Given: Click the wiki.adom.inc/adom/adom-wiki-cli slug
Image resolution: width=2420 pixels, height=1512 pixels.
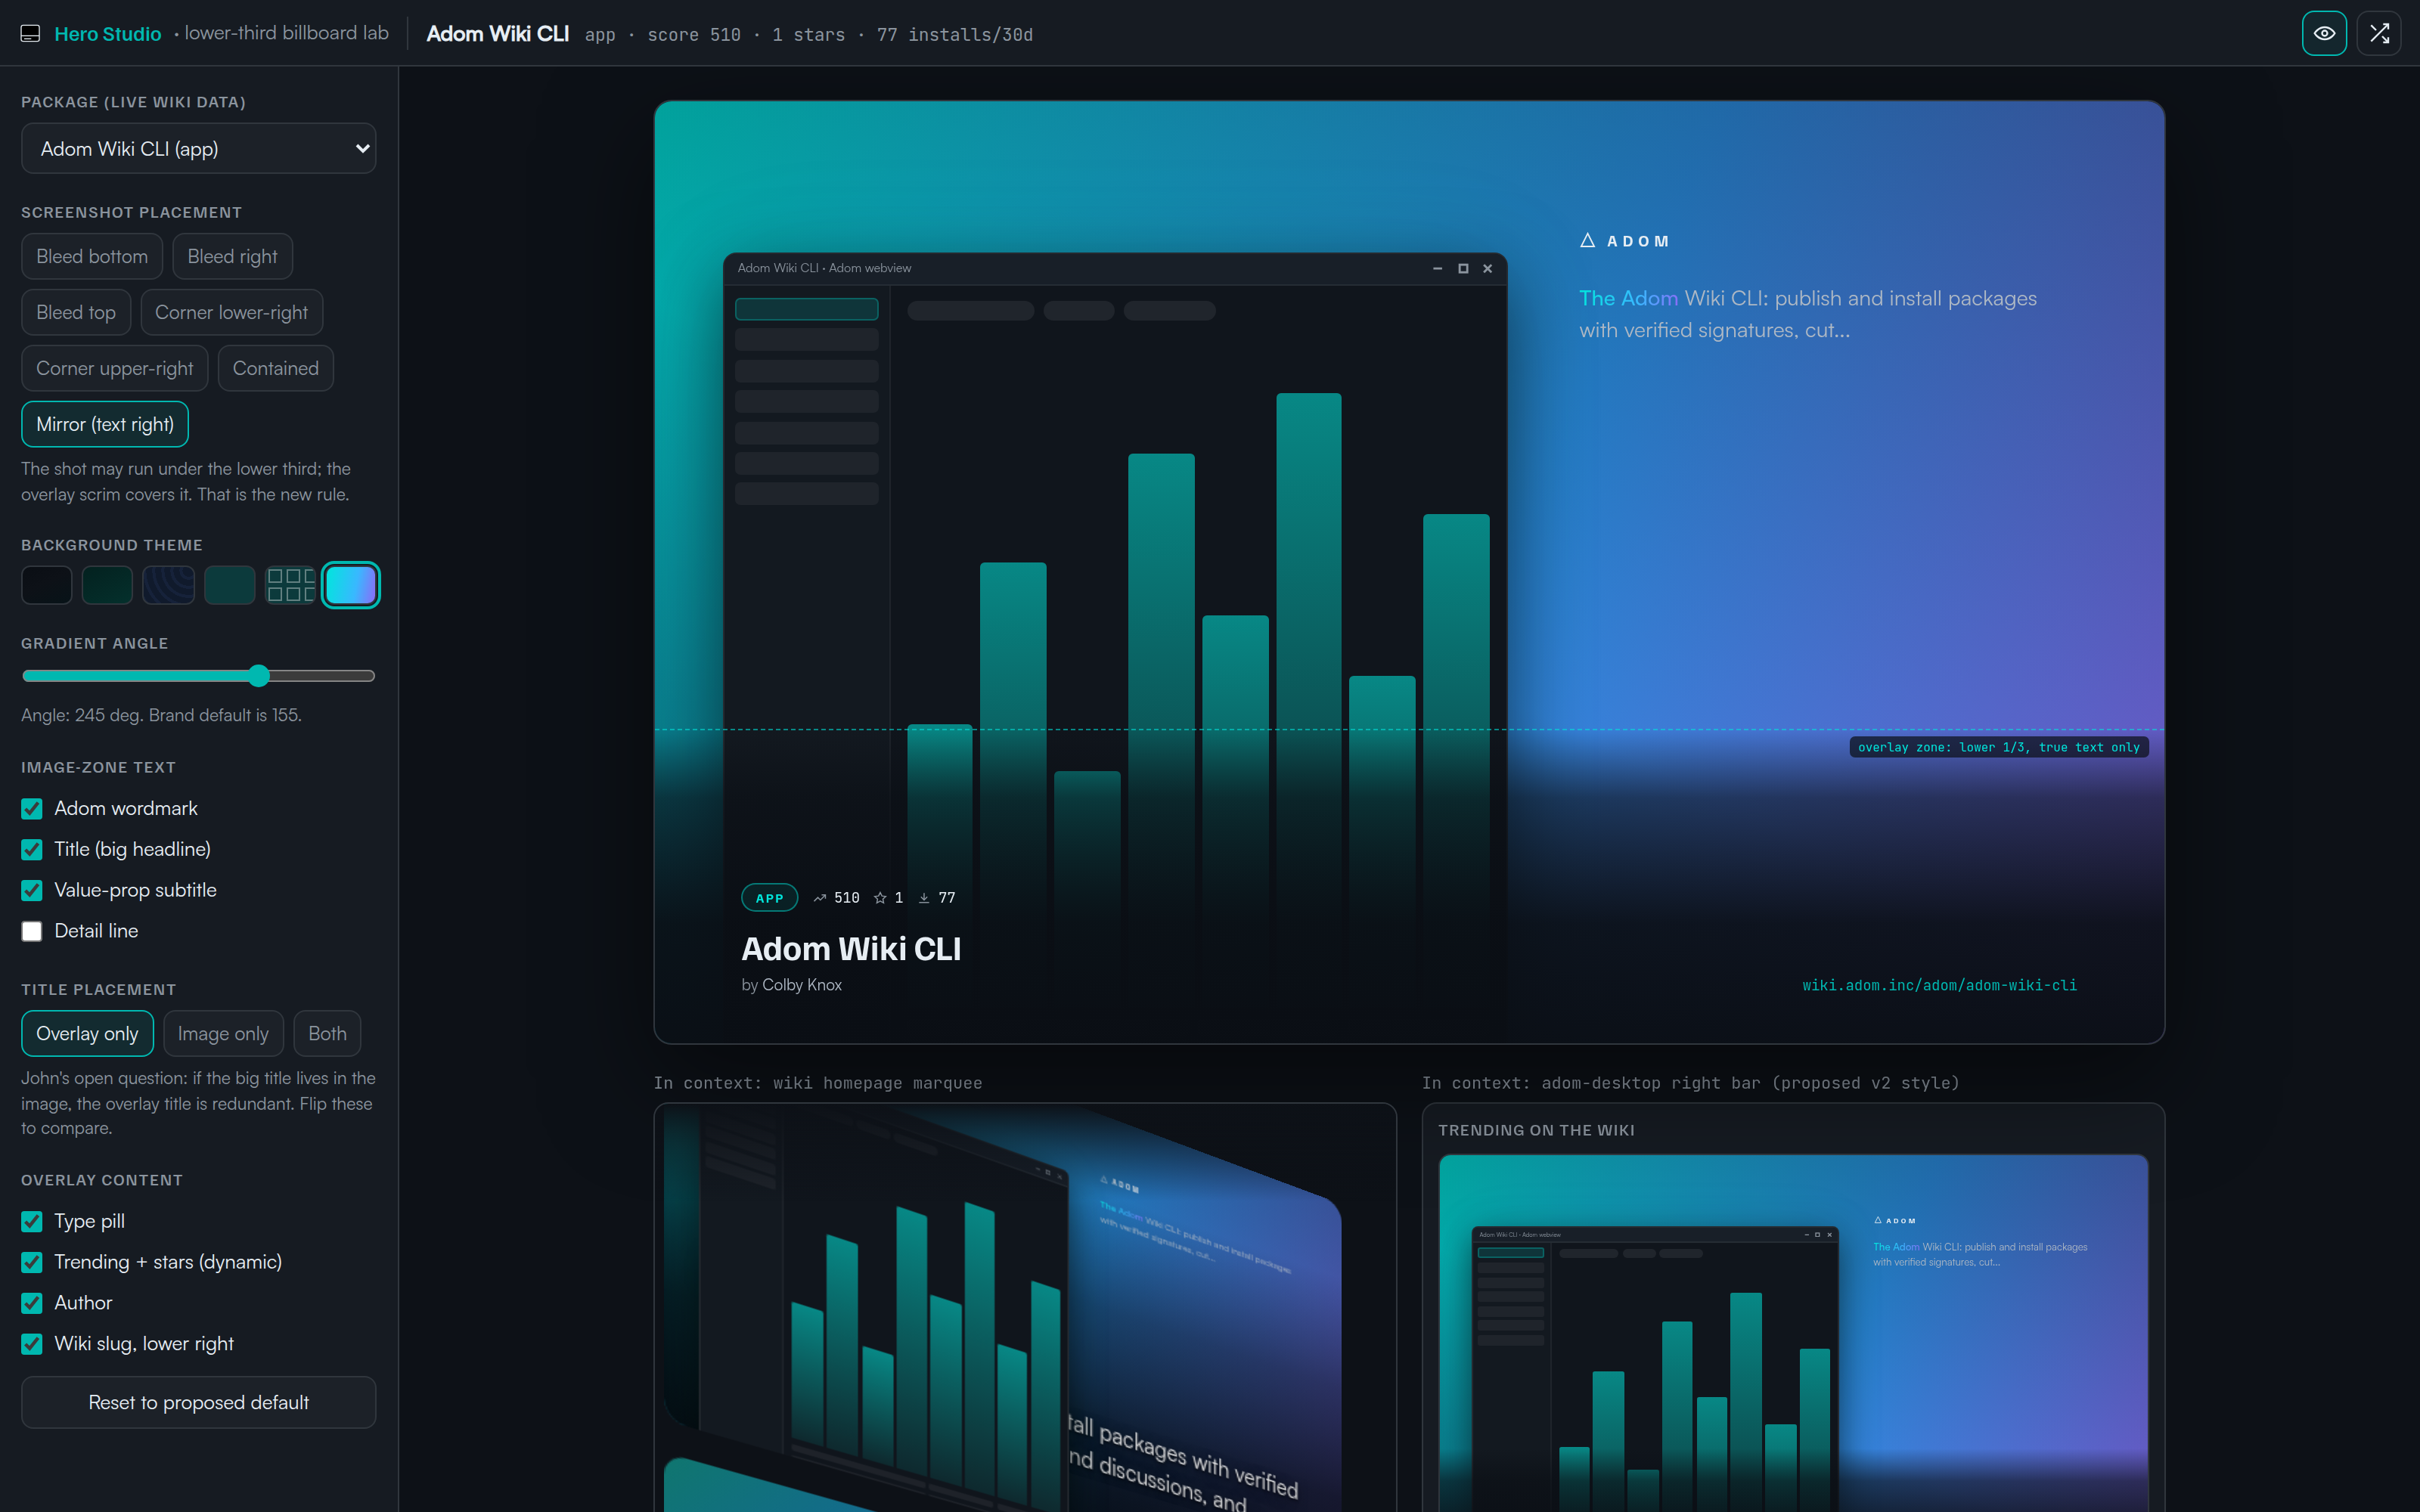Looking at the screenshot, I should 1939,986.
